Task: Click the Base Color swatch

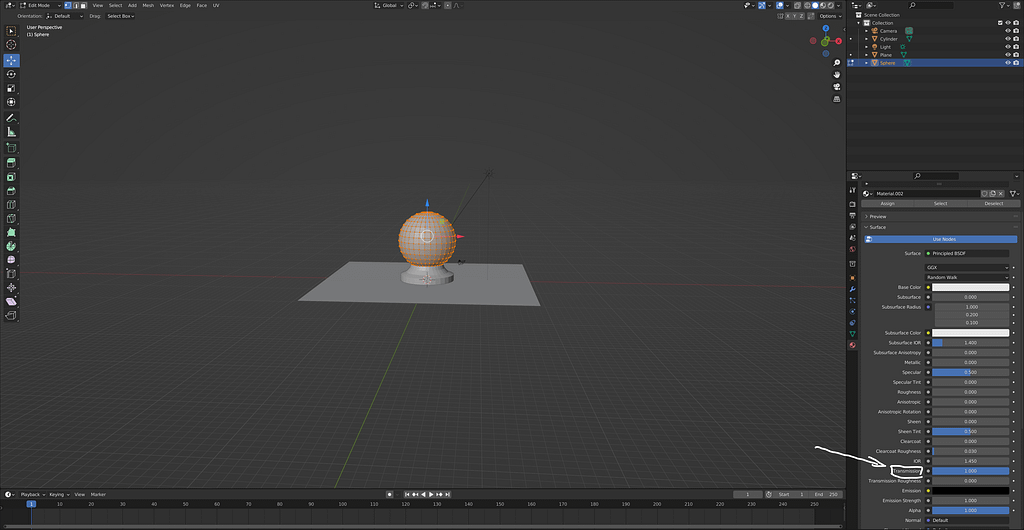Action: tap(970, 287)
